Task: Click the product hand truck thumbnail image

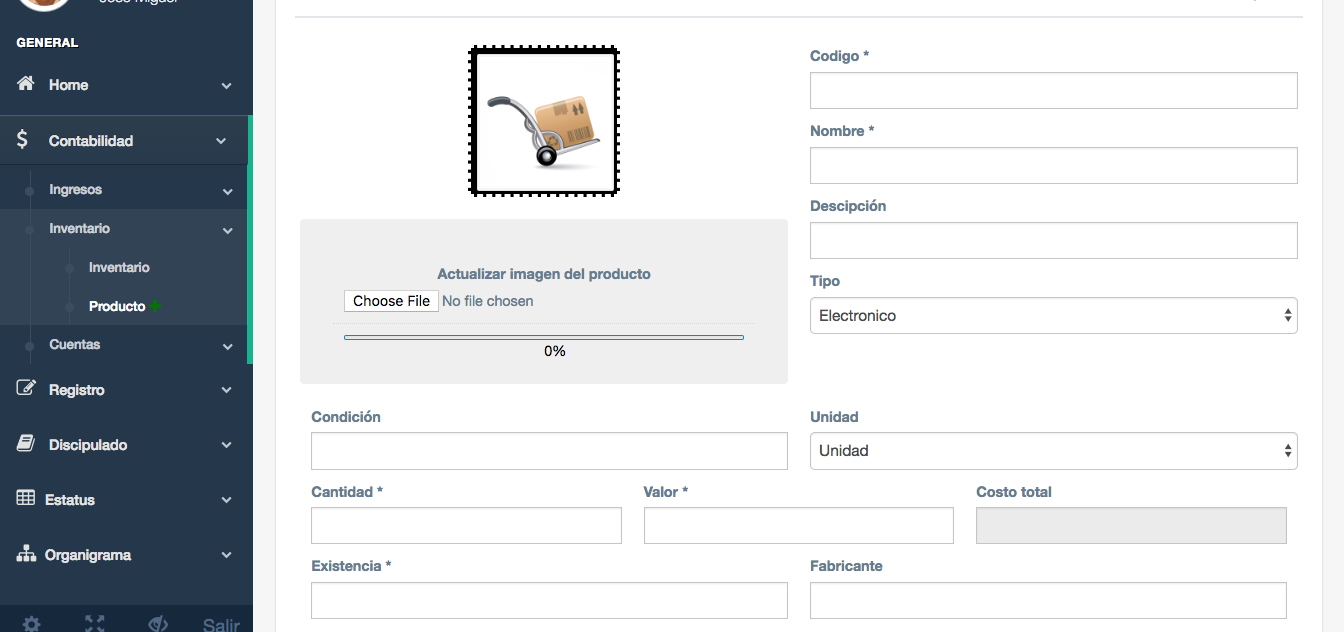Action: coord(544,121)
